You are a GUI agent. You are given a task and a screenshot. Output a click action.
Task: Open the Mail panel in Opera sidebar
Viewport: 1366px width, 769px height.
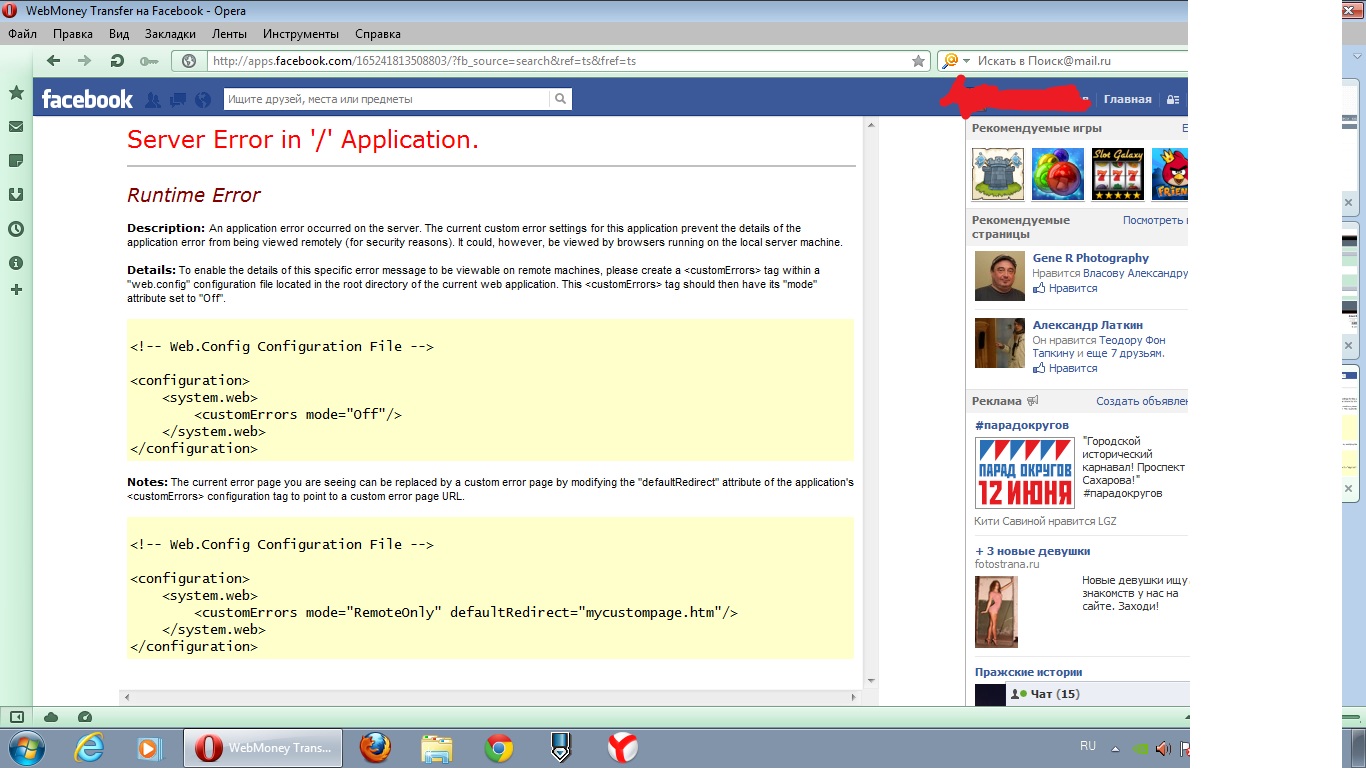coord(16,127)
